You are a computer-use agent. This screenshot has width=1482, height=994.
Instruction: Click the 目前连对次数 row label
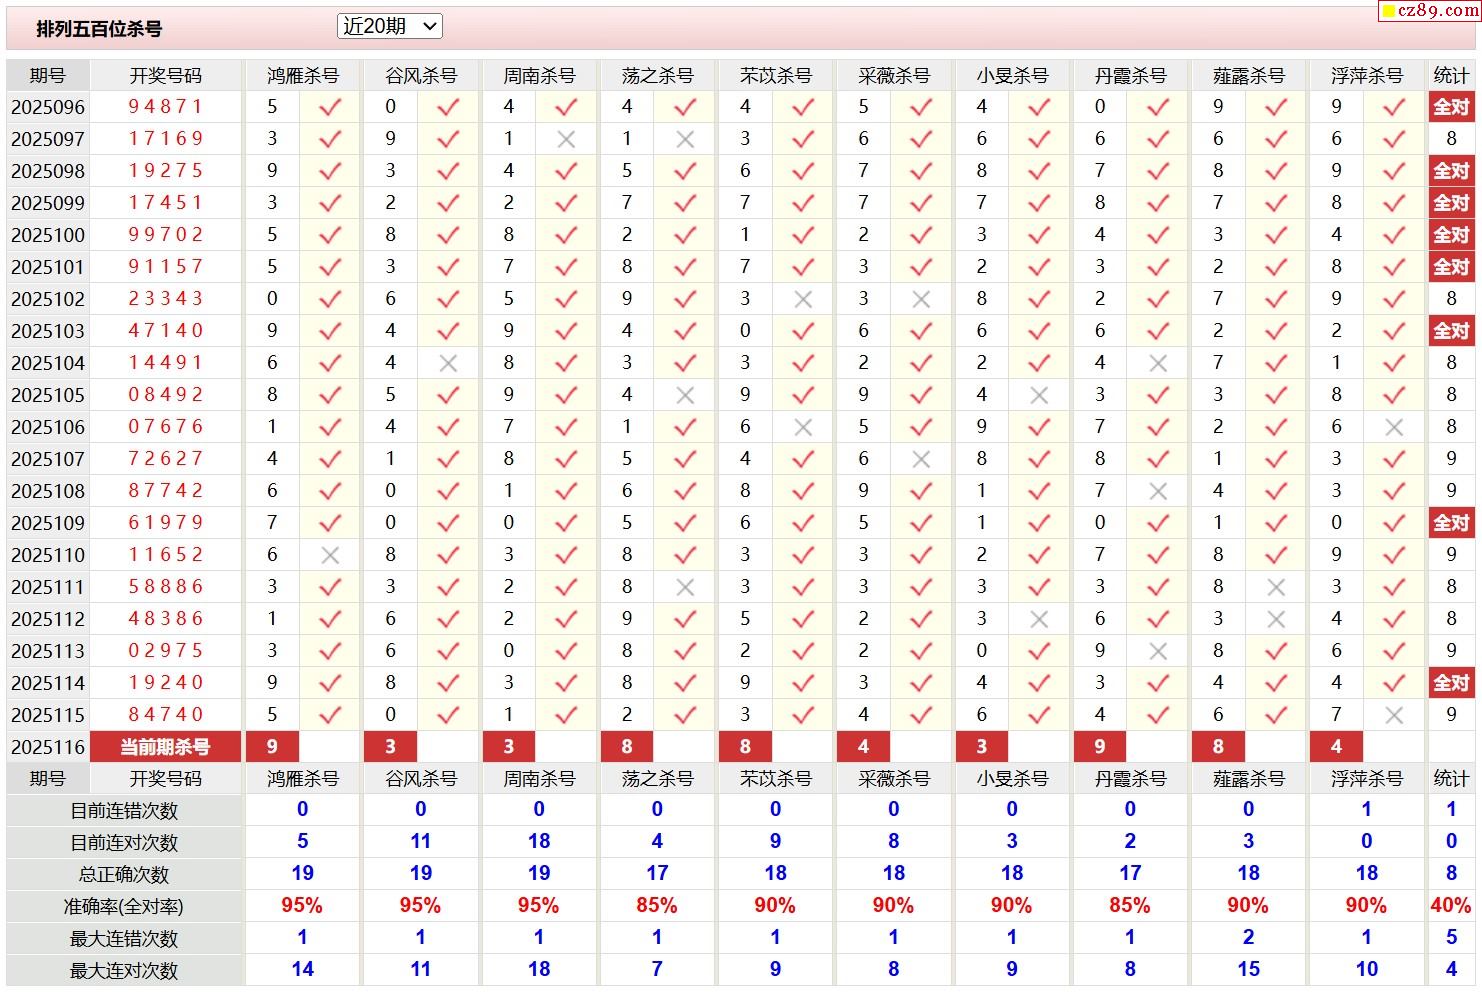point(124,843)
